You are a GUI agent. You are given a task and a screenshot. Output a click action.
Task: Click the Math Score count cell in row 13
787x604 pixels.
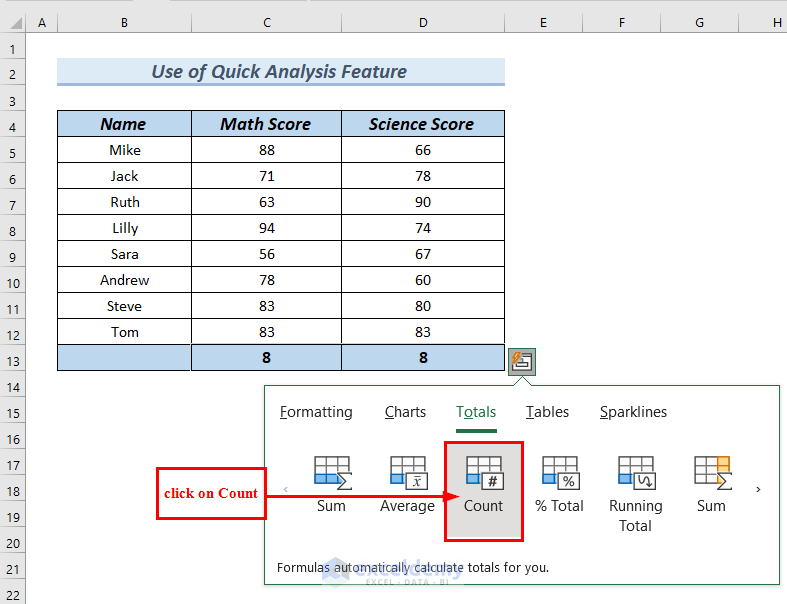[267, 357]
